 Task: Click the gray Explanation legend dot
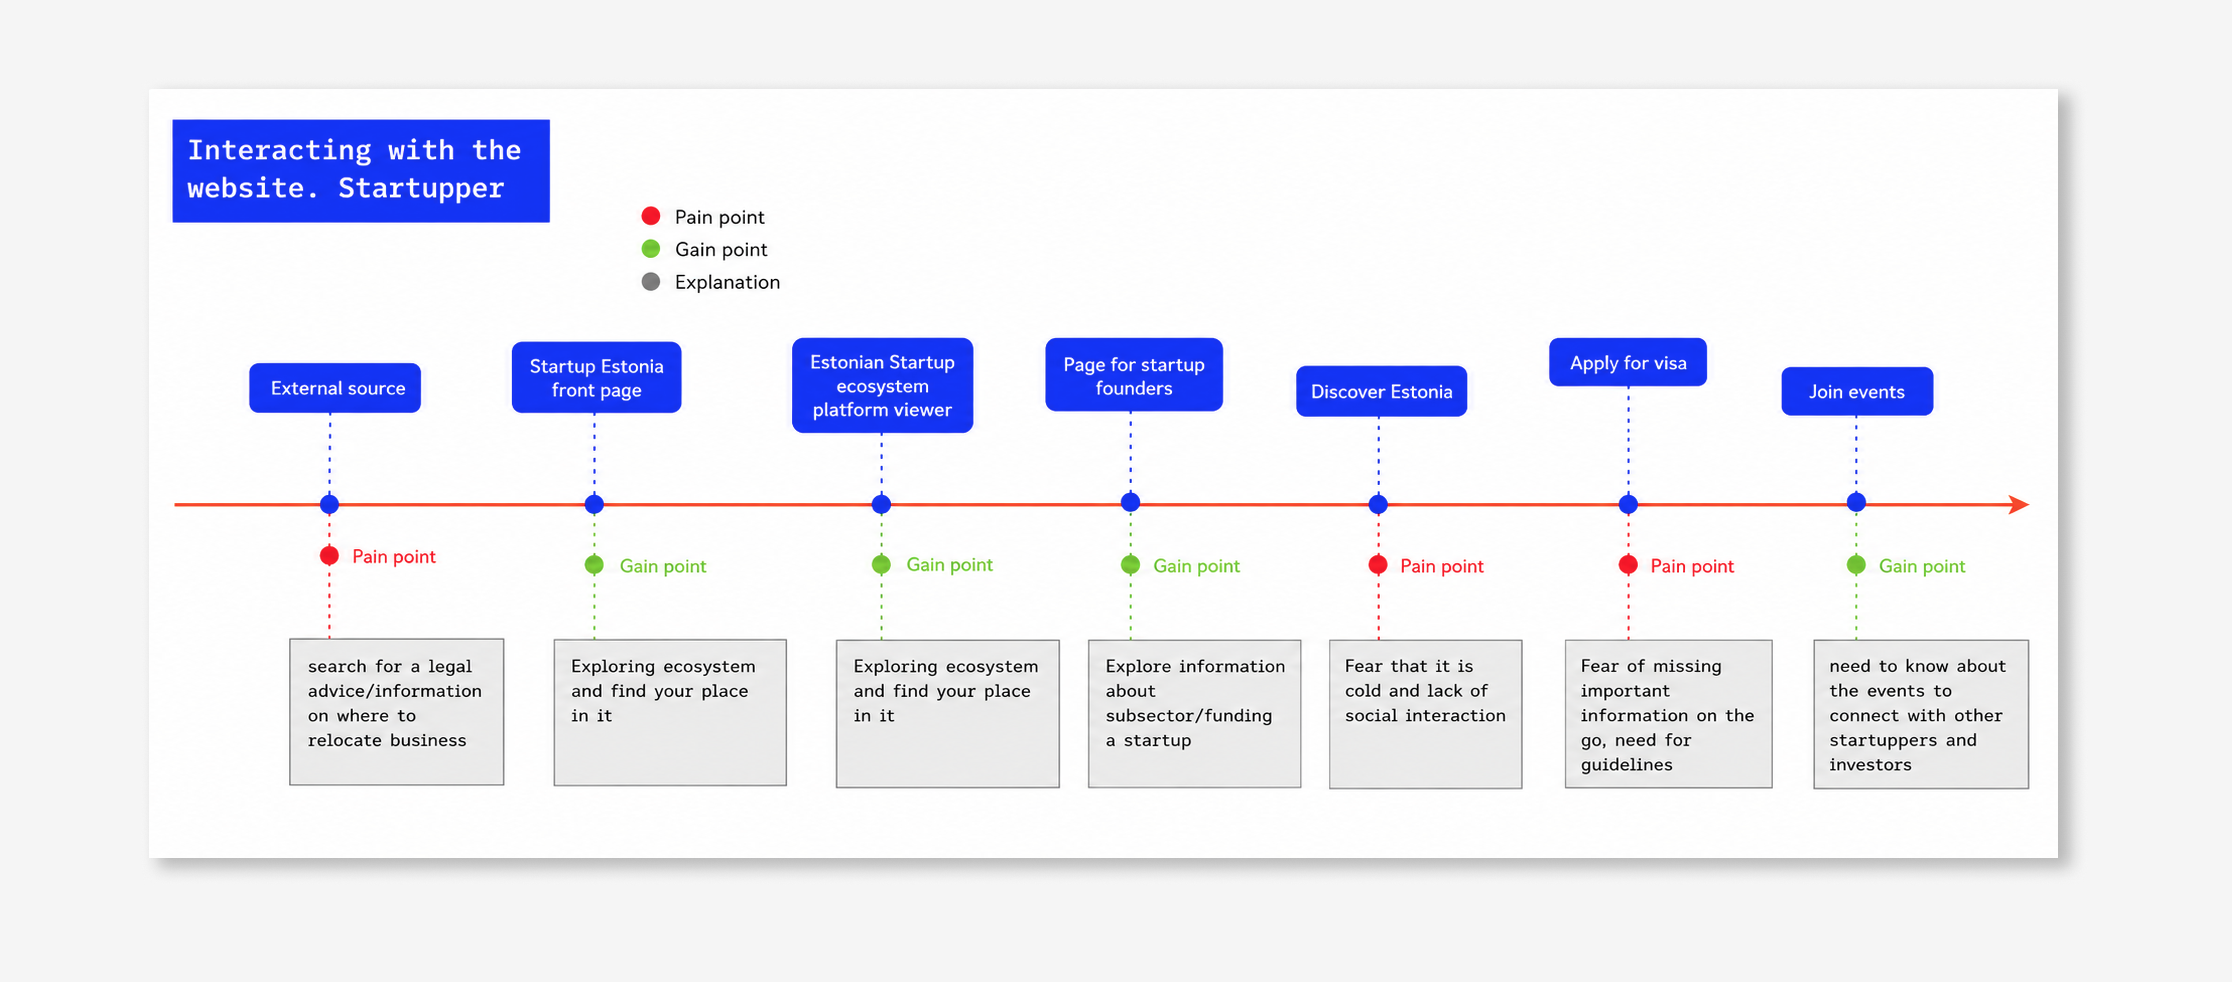651,282
